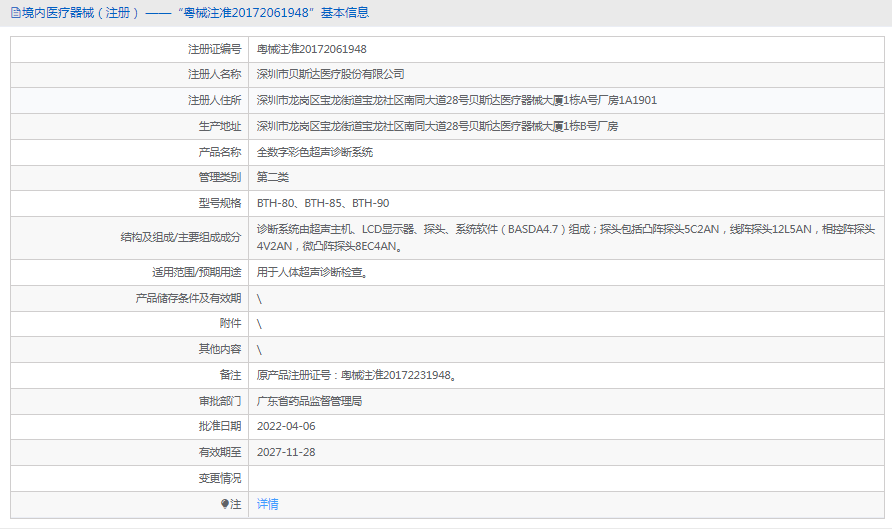Click the 附件 row label
This screenshot has width=892, height=529.
(230, 324)
